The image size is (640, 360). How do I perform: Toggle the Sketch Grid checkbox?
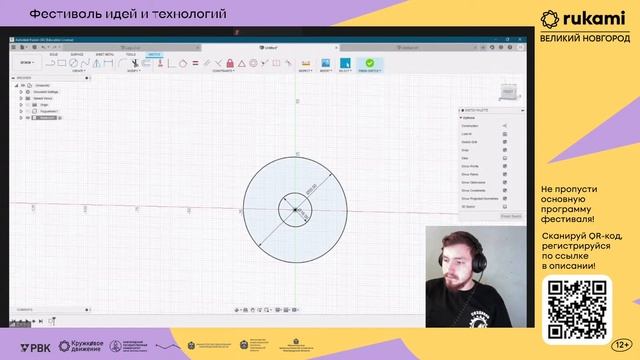[x=505, y=142]
